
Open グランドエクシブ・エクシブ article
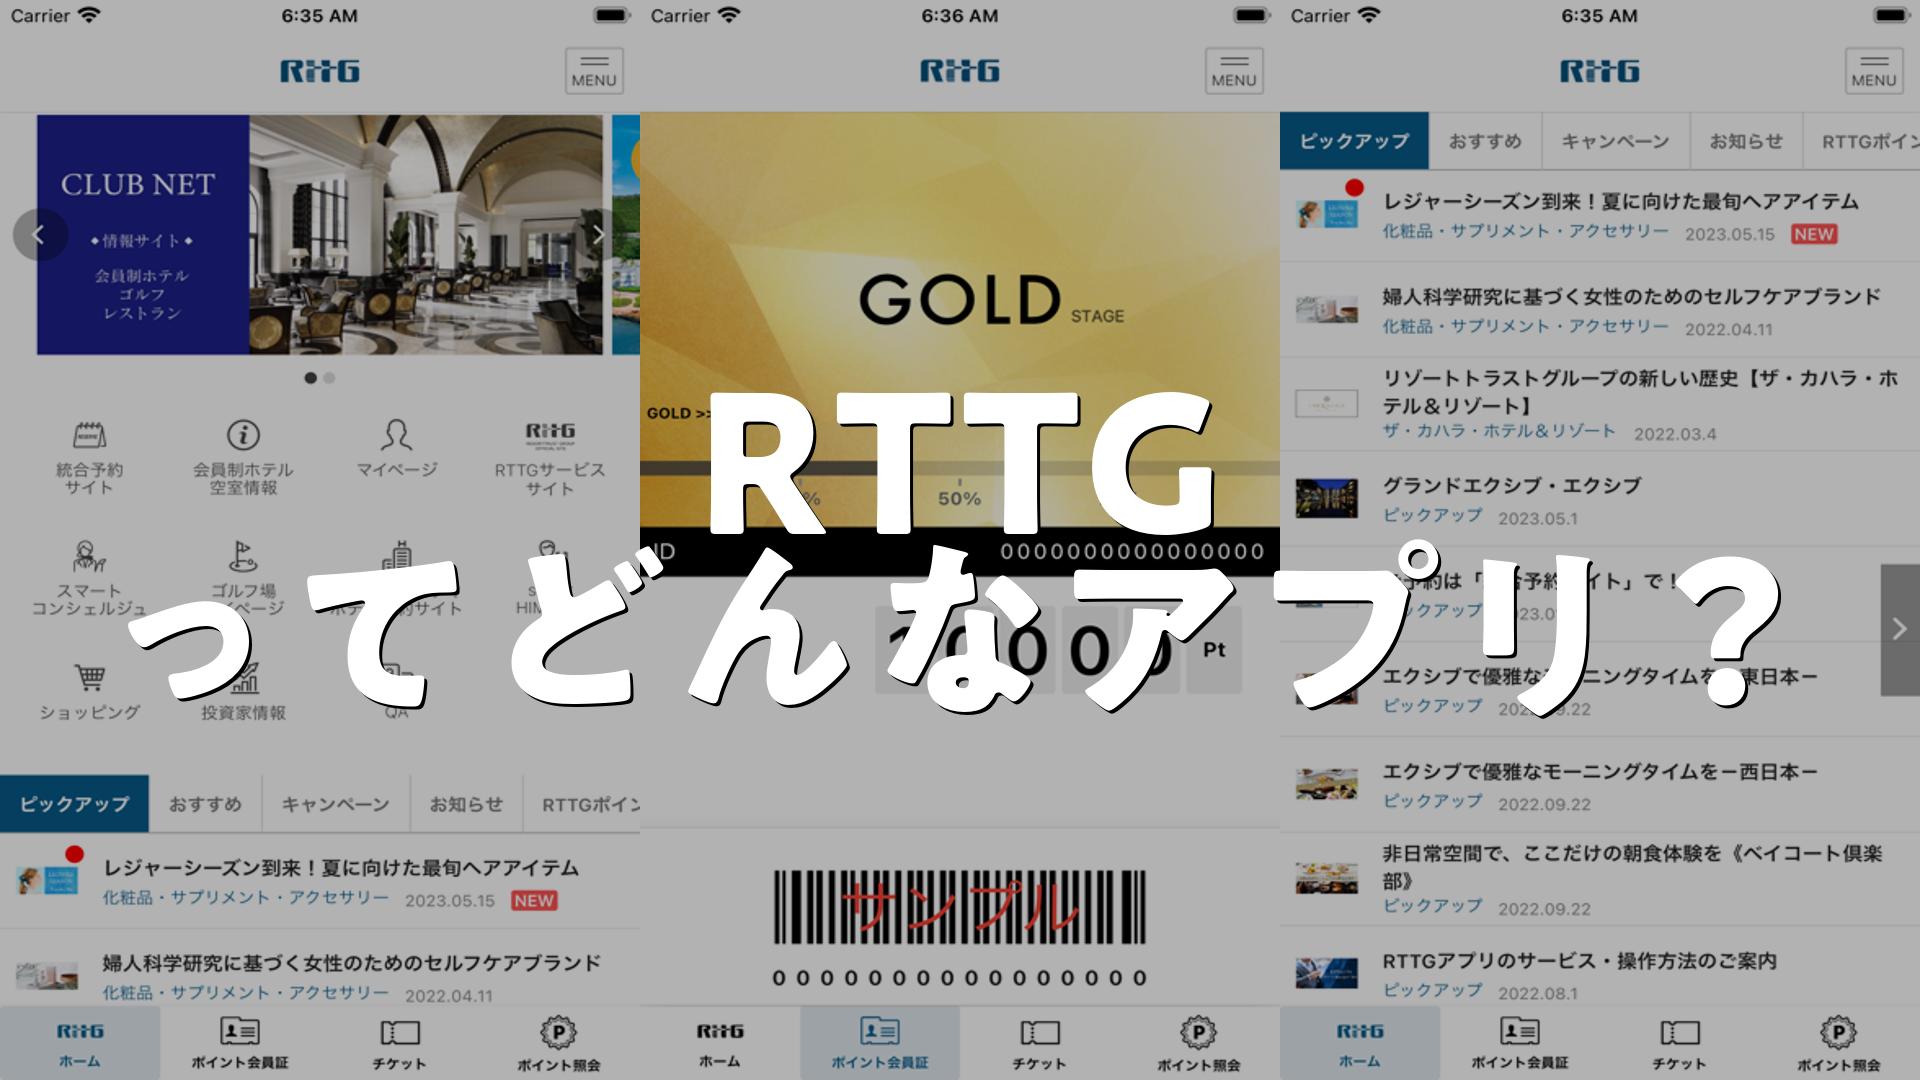tap(1600, 499)
